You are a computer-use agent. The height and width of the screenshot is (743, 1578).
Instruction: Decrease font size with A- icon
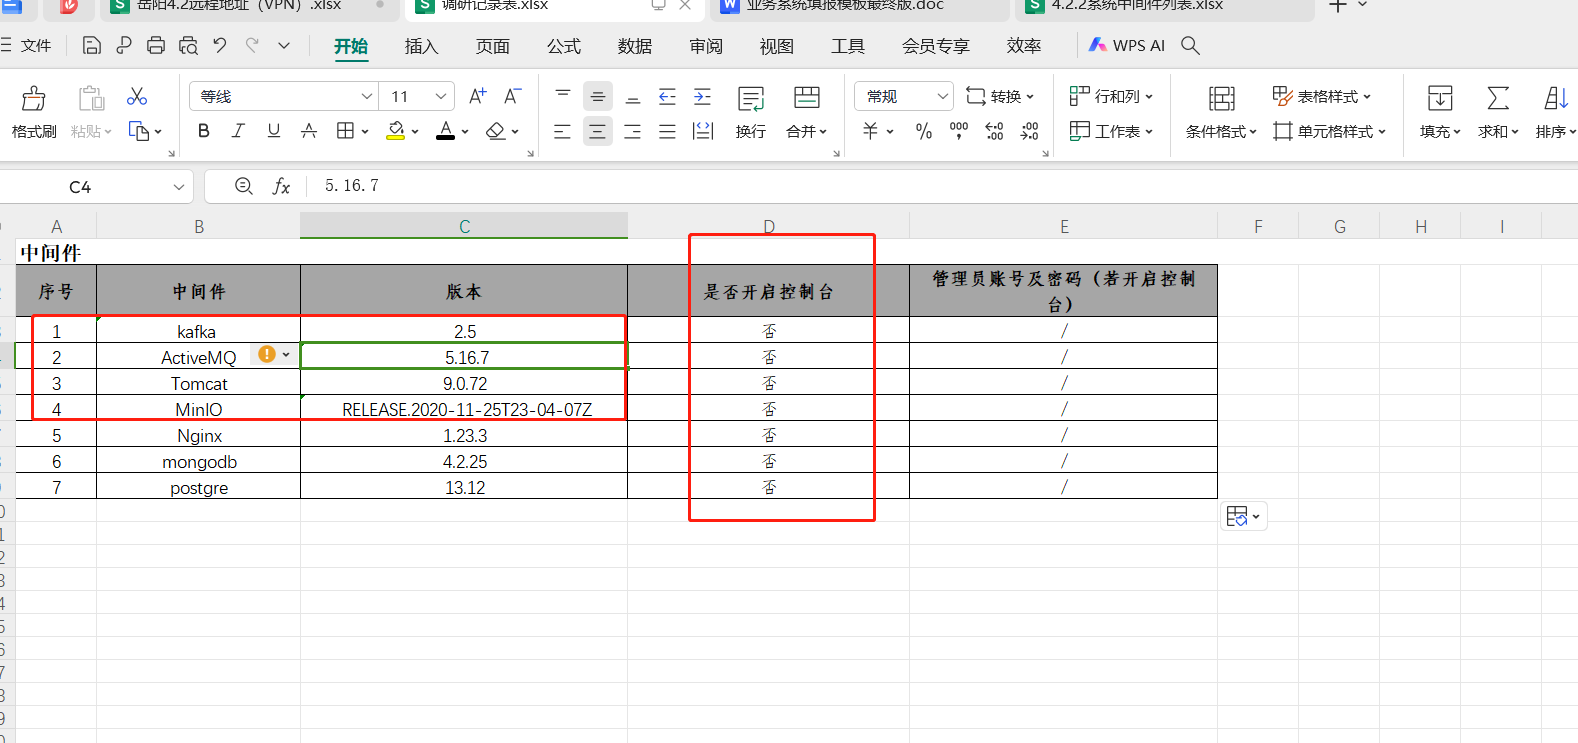tap(512, 96)
